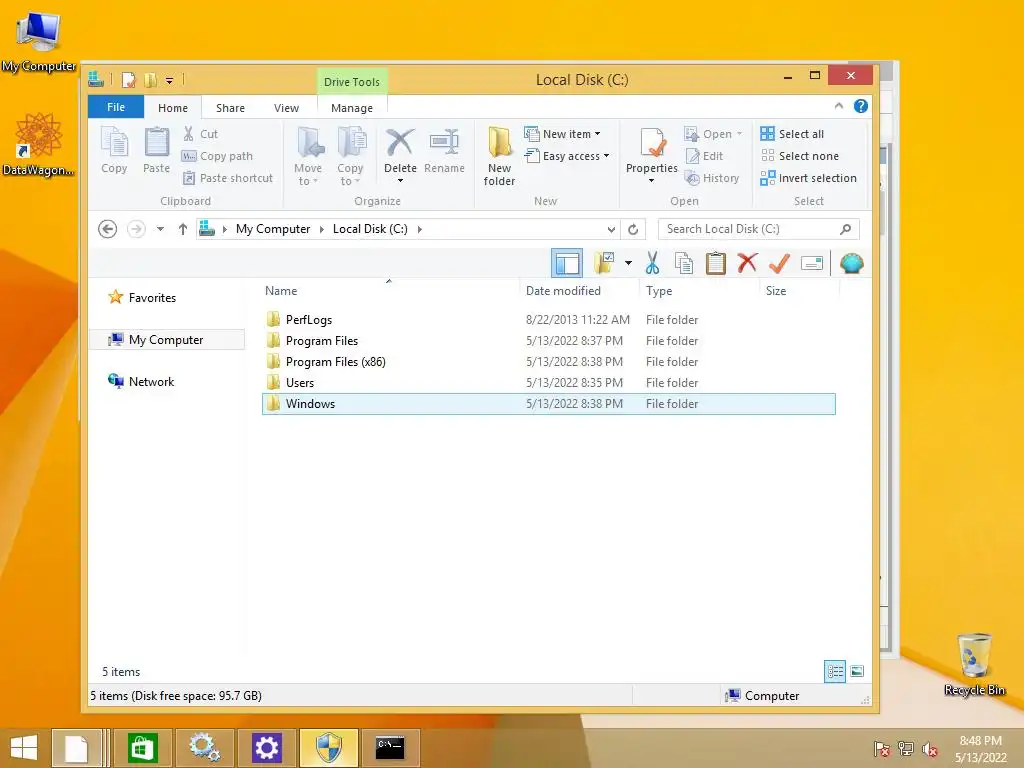Refresh the folder view
This screenshot has width=1024, height=768.
click(633, 229)
